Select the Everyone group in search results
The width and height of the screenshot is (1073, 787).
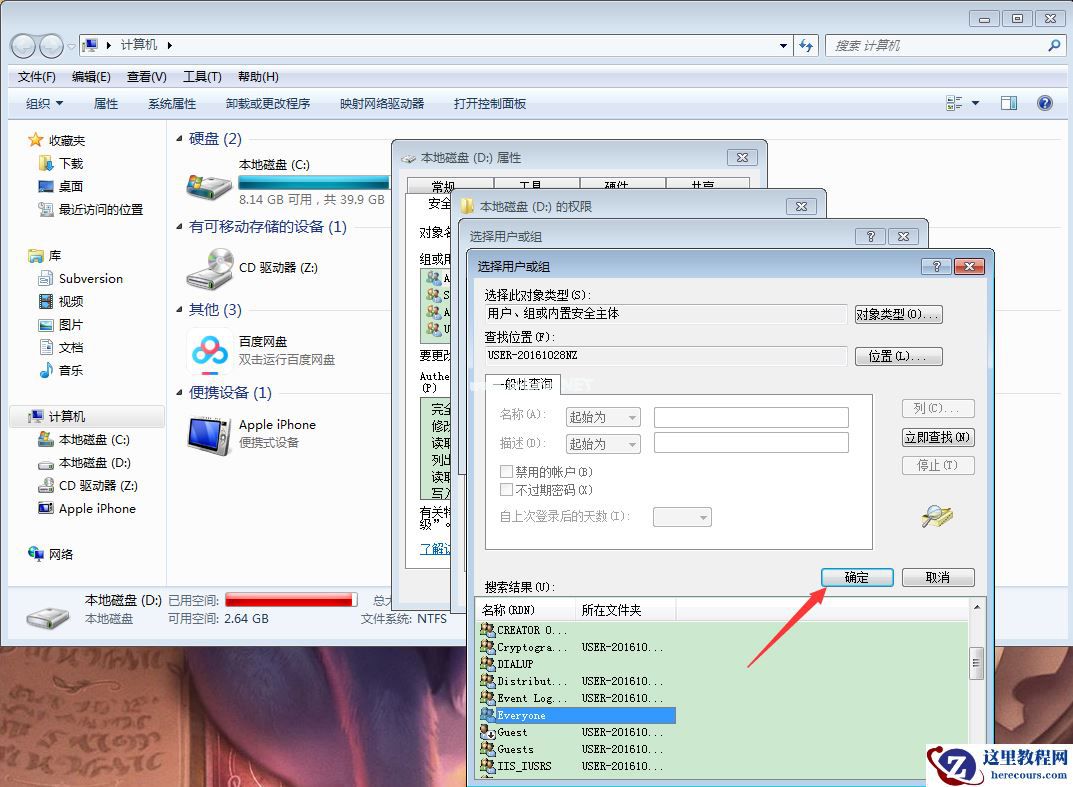tap(520, 715)
